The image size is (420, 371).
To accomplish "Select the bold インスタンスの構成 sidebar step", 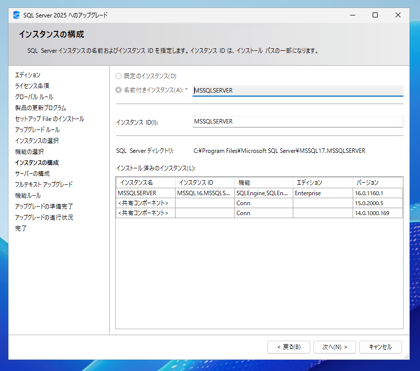I will pyautogui.click(x=37, y=163).
